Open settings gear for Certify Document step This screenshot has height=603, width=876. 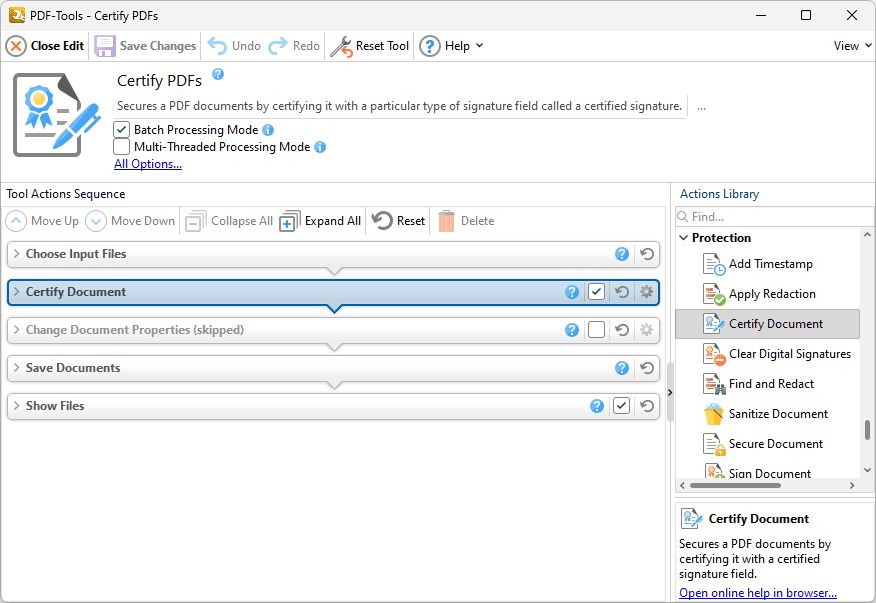pyautogui.click(x=646, y=292)
